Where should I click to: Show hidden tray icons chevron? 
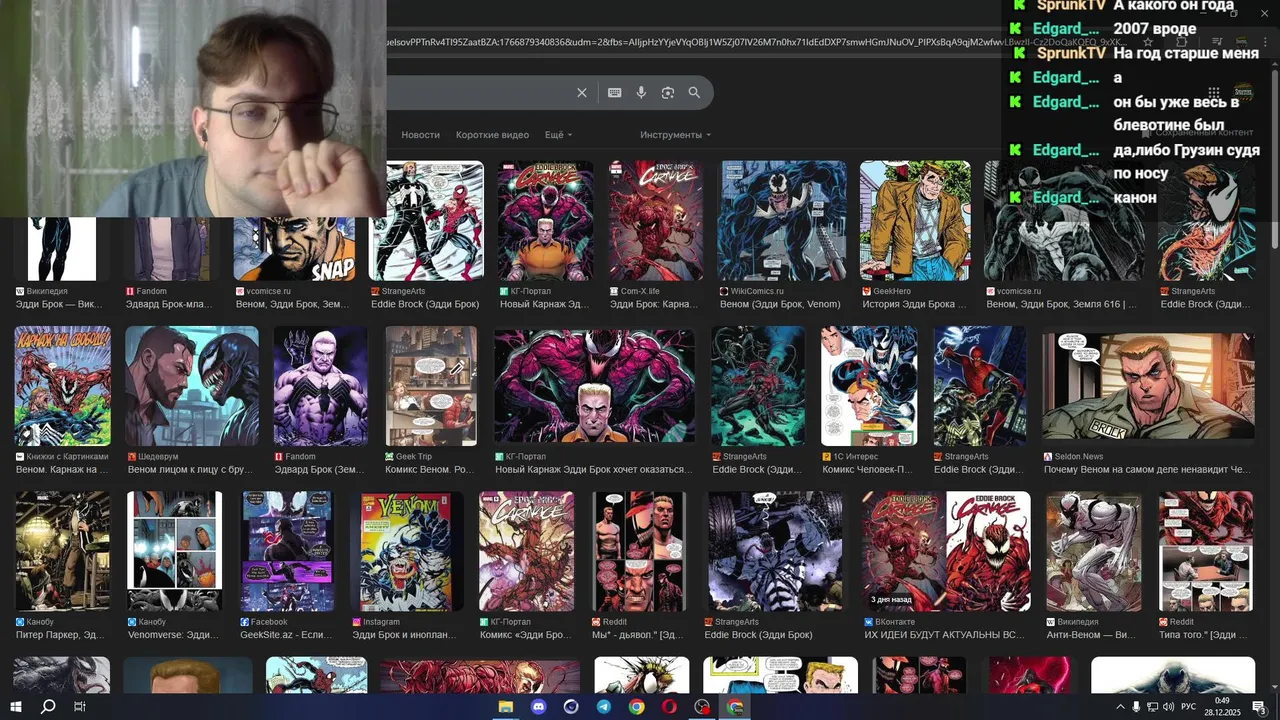click(1119, 707)
